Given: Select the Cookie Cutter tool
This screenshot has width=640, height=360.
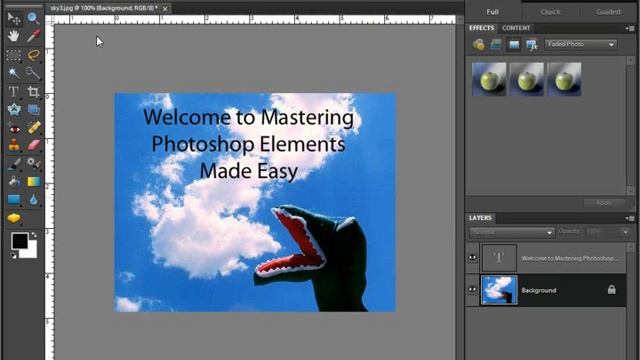Looking at the screenshot, I should (13, 109).
